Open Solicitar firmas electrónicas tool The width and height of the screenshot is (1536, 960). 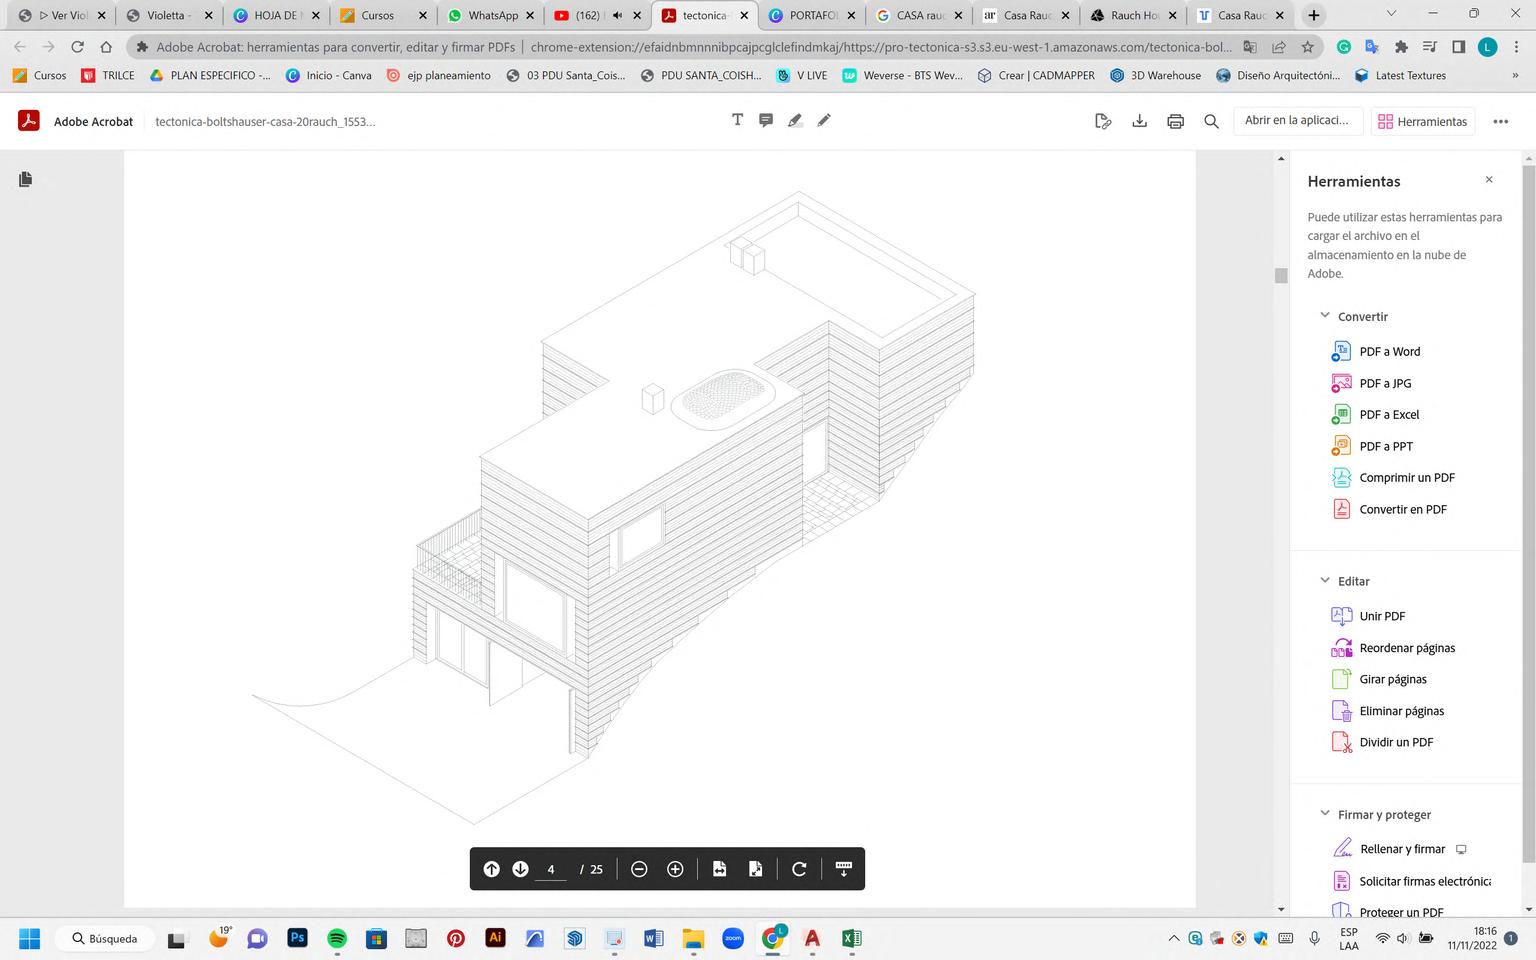(x=1411, y=881)
